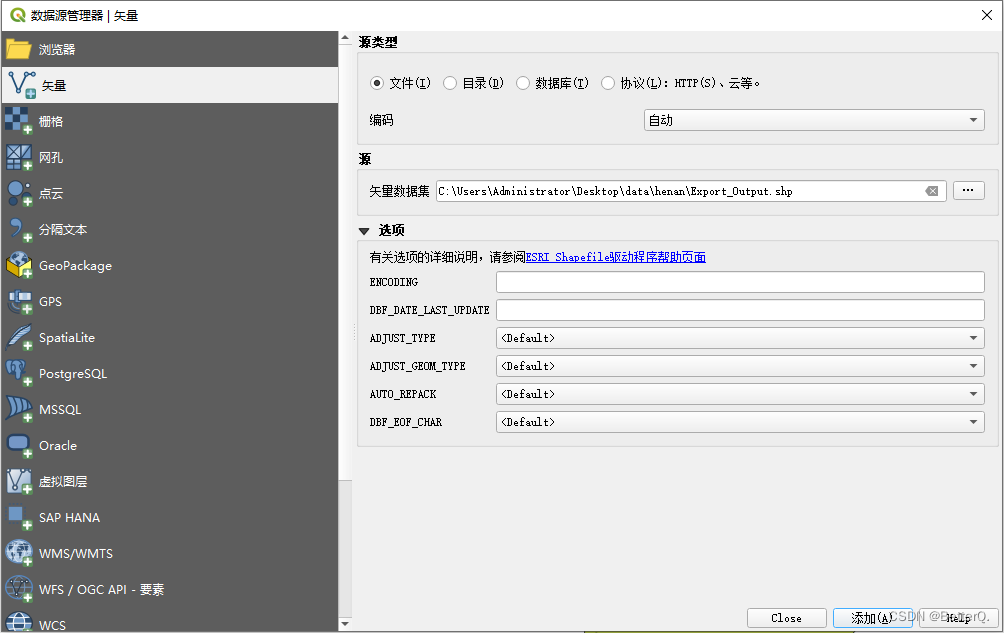Switch to the GeoPackage tab label

pyautogui.click(x=76, y=266)
